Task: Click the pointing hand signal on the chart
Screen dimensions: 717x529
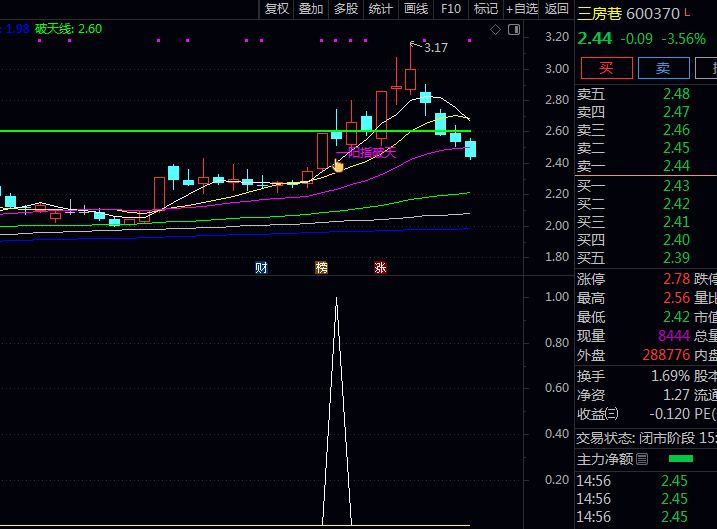Action: coord(338,165)
